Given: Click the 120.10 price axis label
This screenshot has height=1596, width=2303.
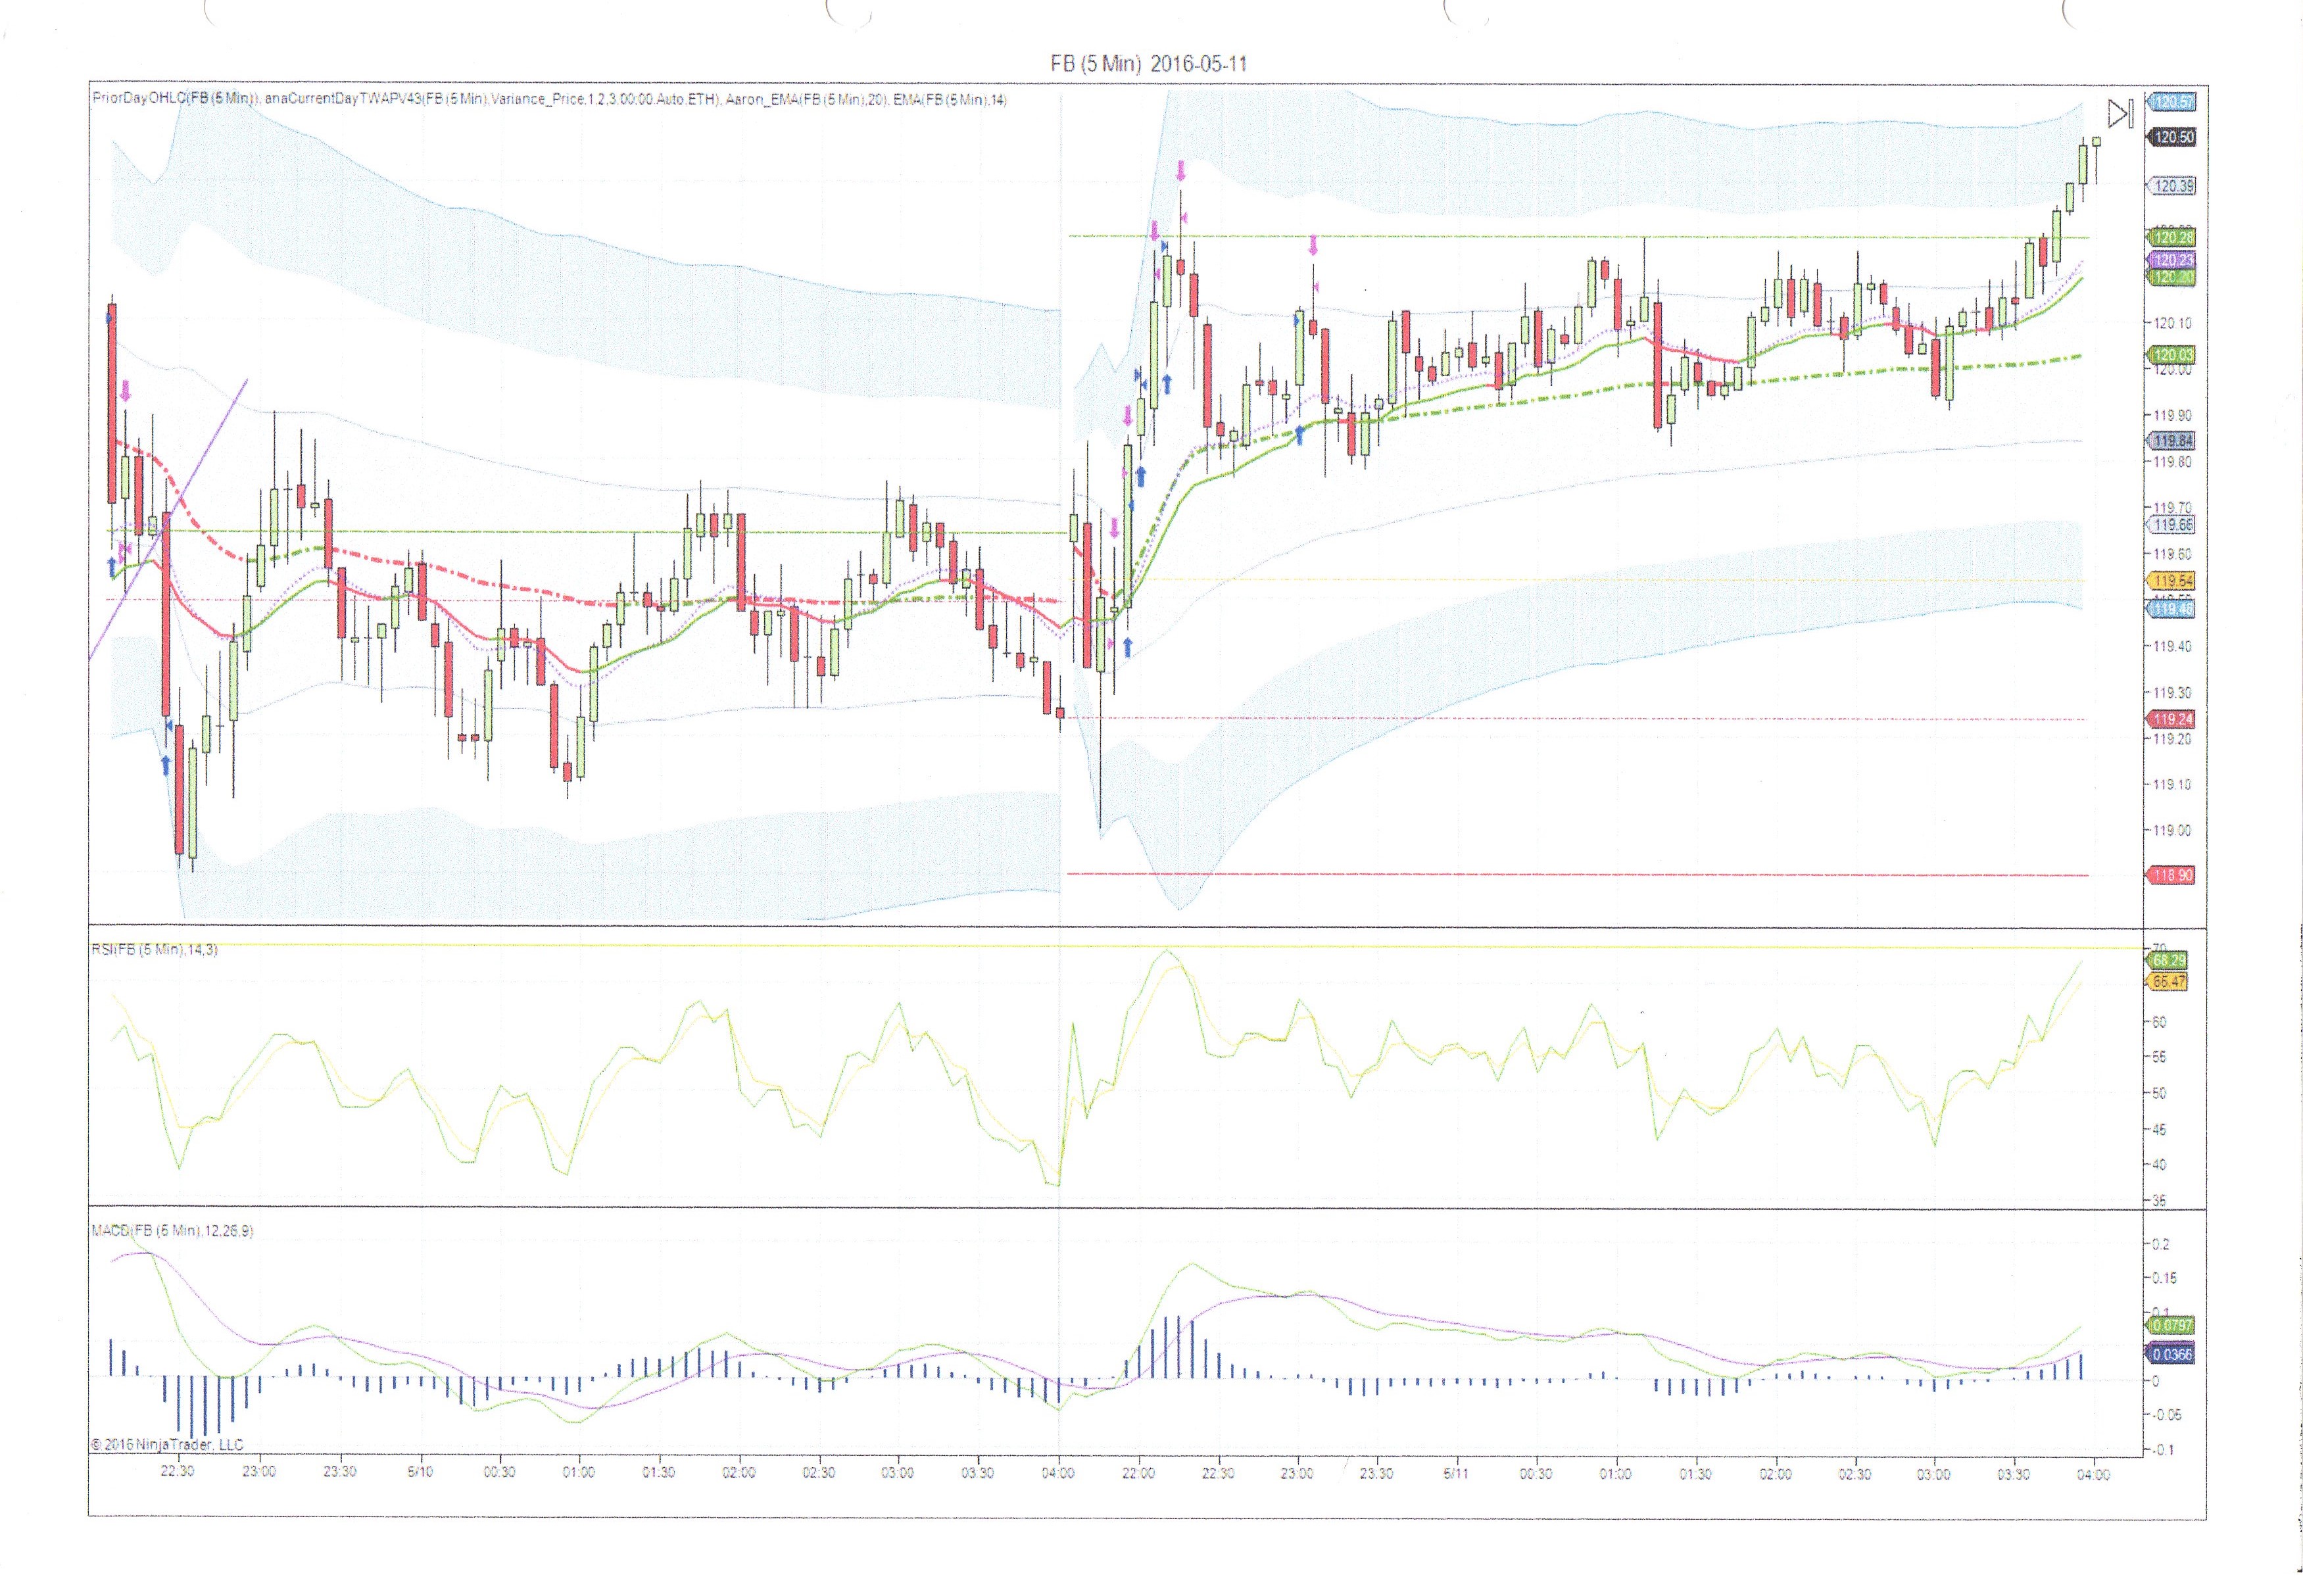Looking at the screenshot, I should 2173,323.
